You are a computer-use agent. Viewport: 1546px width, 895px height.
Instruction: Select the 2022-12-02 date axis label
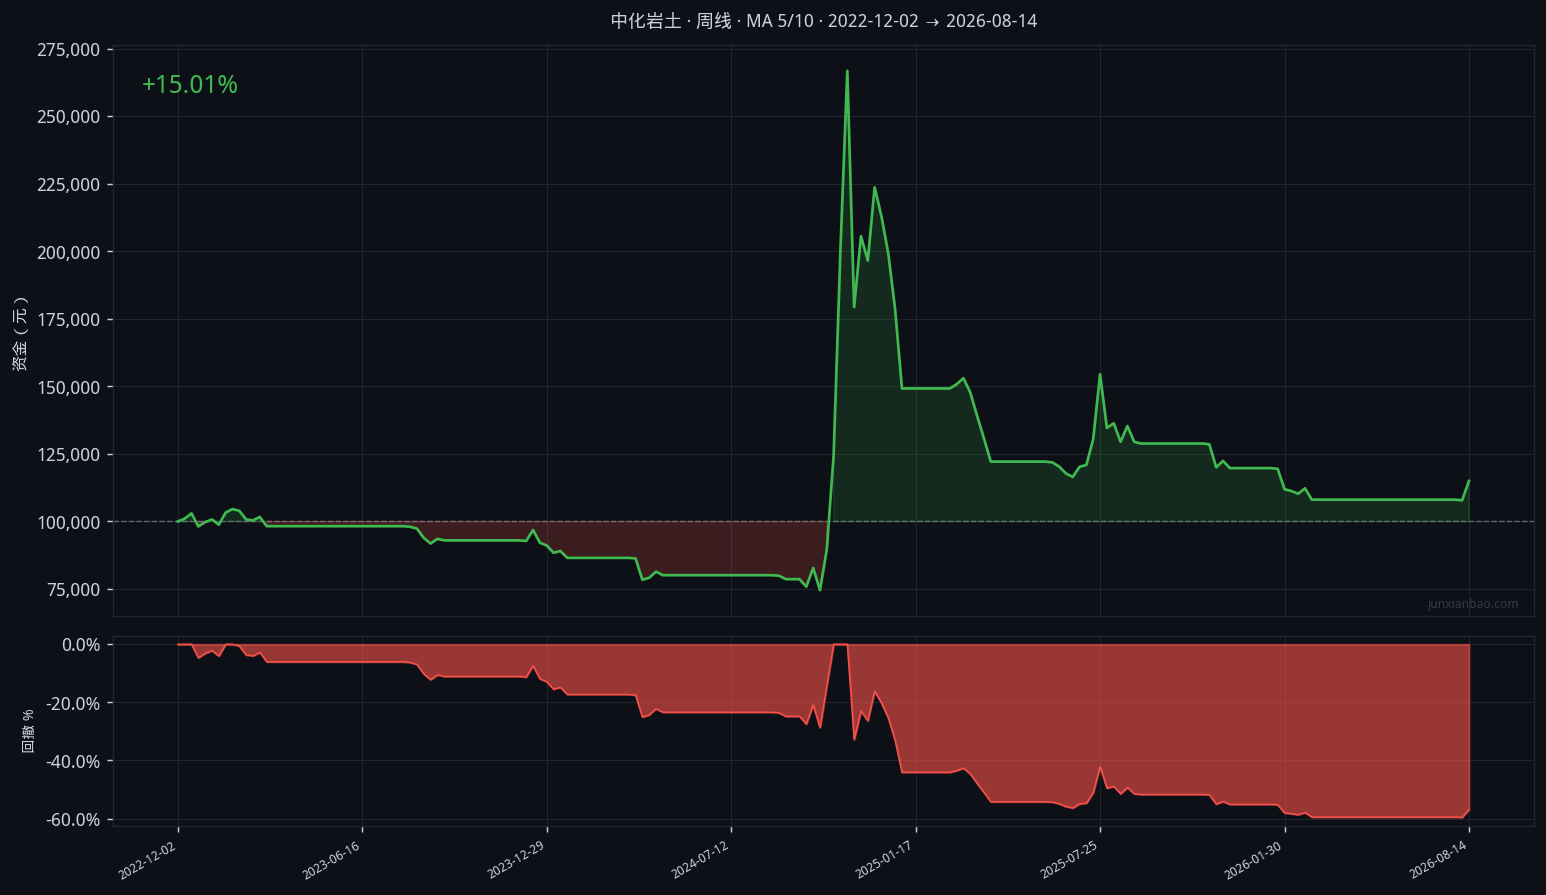[x=147, y=860]
